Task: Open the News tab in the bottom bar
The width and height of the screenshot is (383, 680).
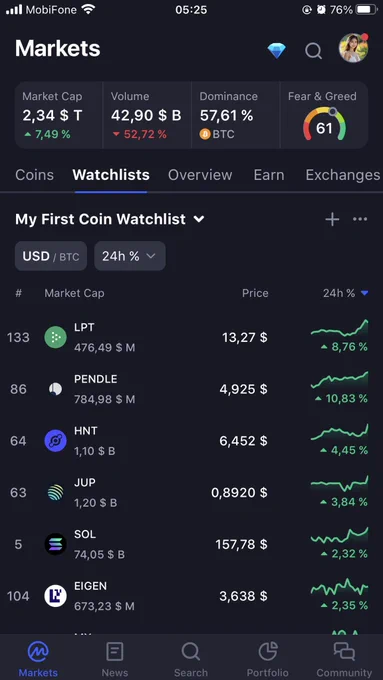Action: [115, 659]
